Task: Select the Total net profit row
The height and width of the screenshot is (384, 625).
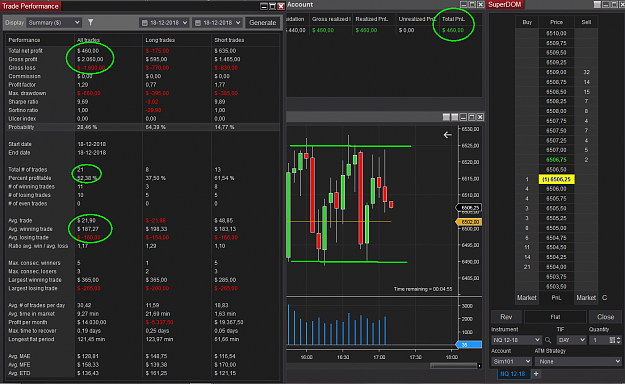Action: 142,51
